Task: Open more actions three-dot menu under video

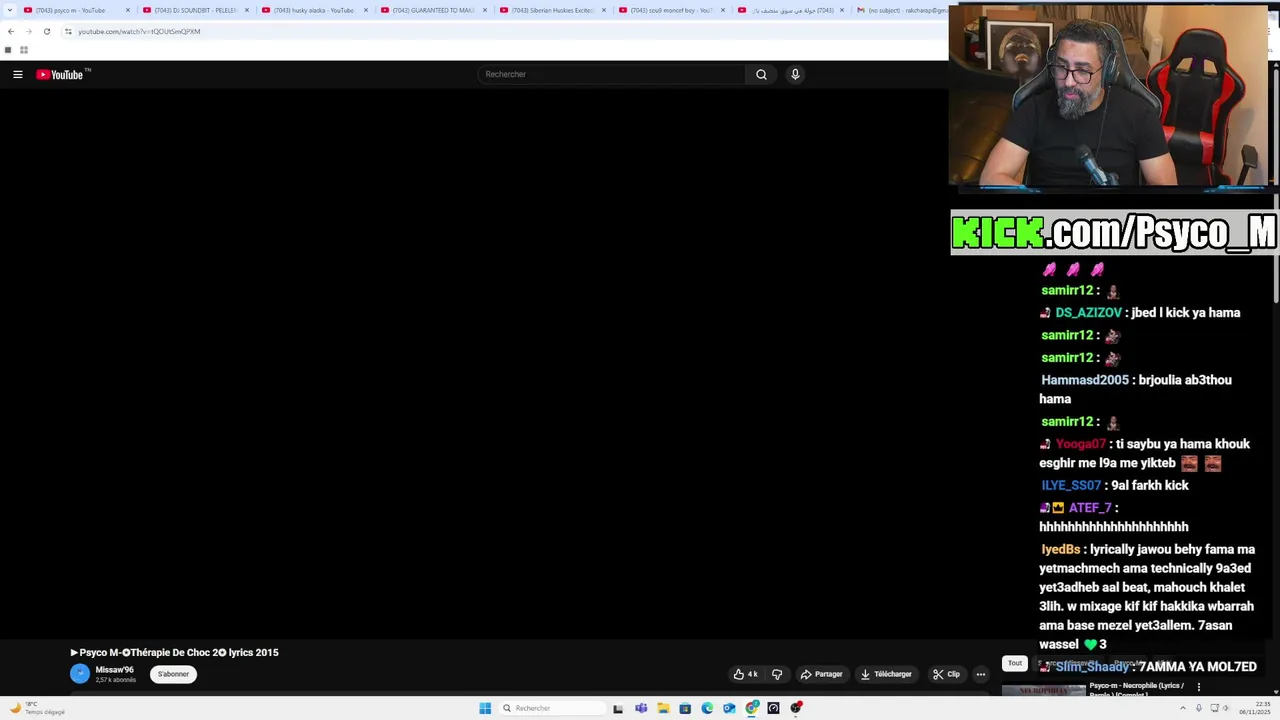Action: pyautogui.click(x=981, y=674)
